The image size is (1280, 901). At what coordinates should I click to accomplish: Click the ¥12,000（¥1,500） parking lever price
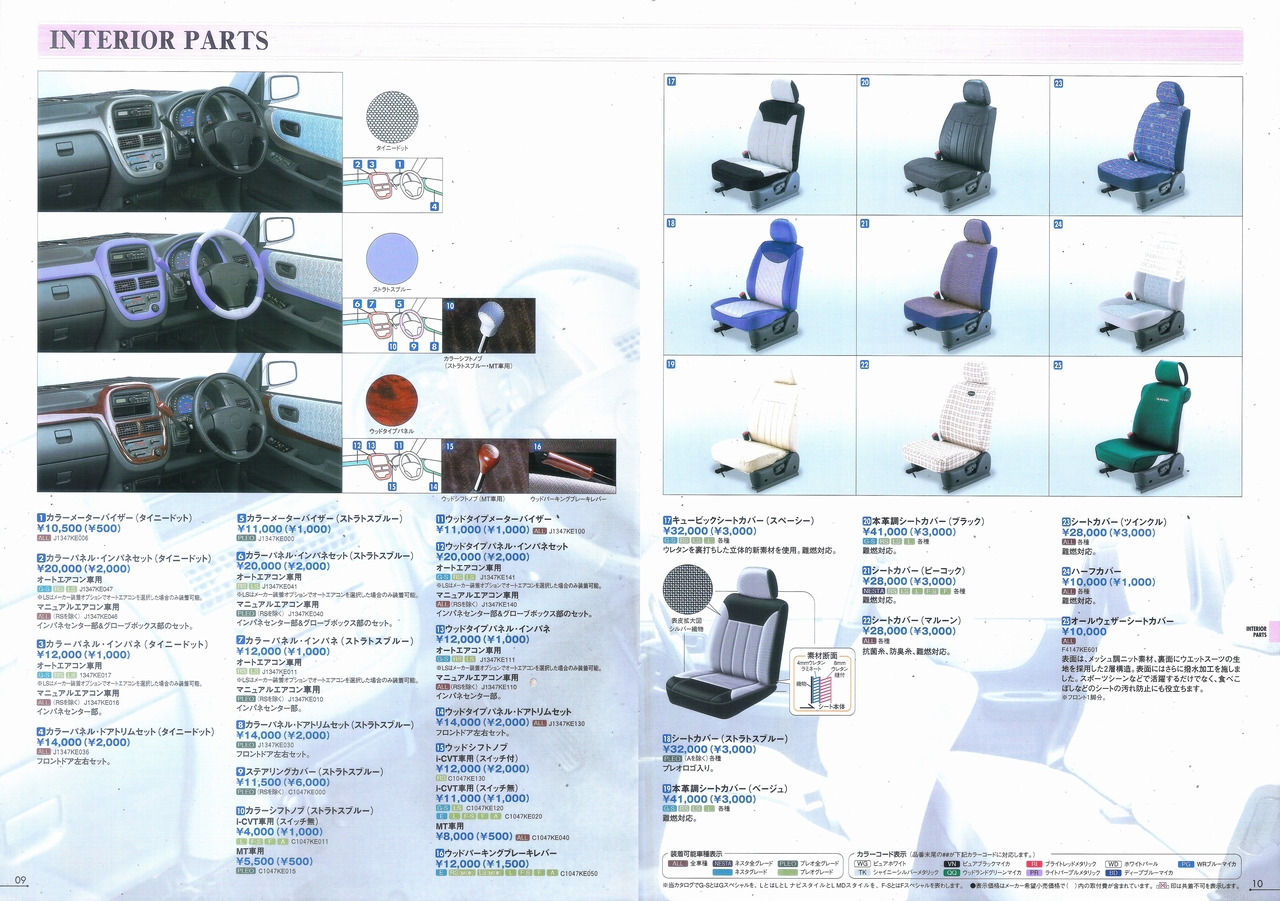point(482,863)
